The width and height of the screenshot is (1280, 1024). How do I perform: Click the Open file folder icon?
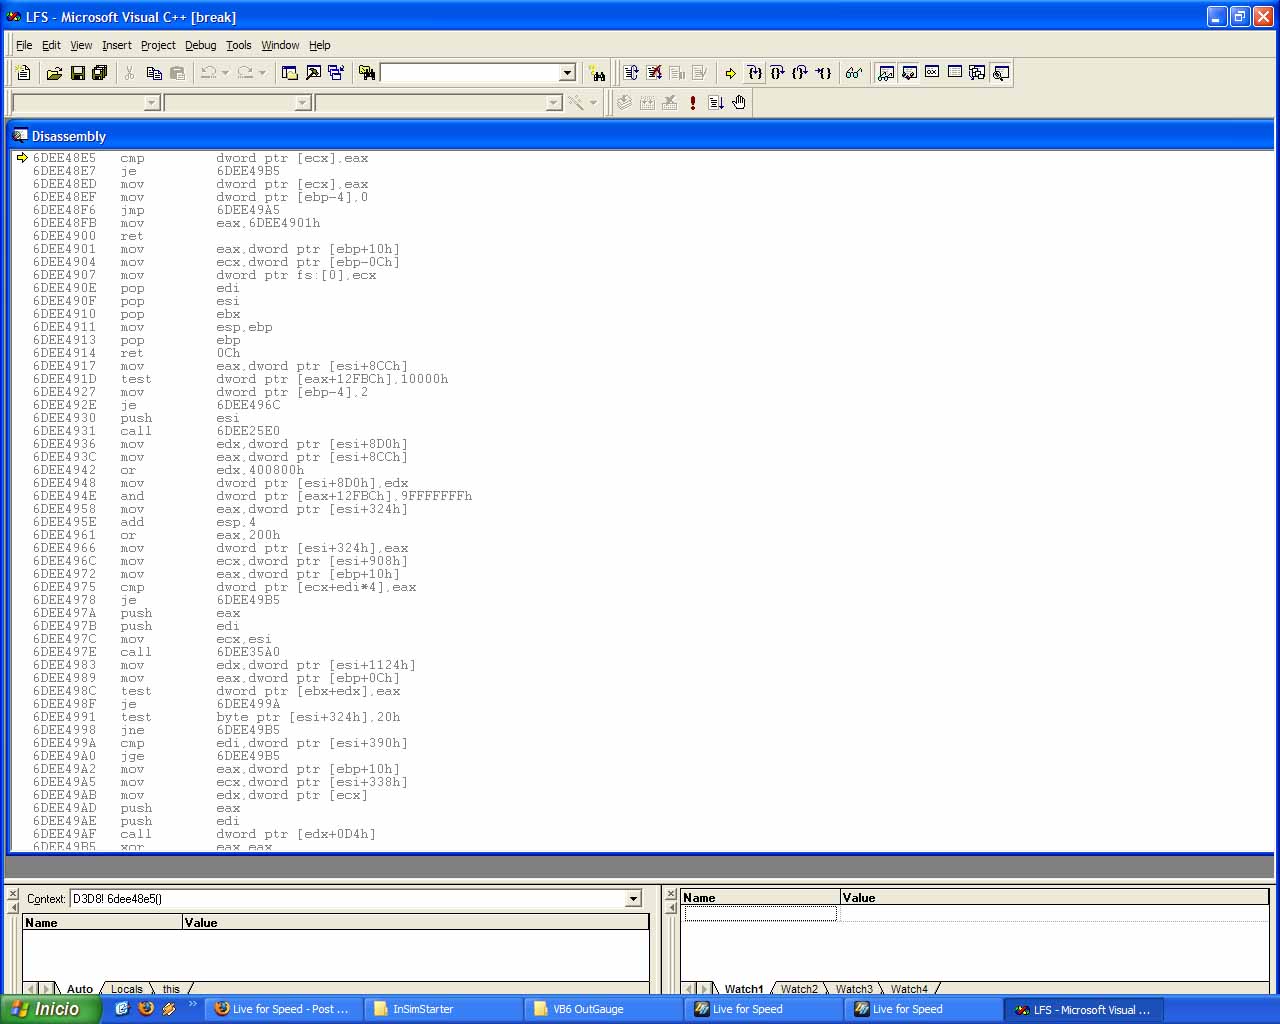point(54,73)
